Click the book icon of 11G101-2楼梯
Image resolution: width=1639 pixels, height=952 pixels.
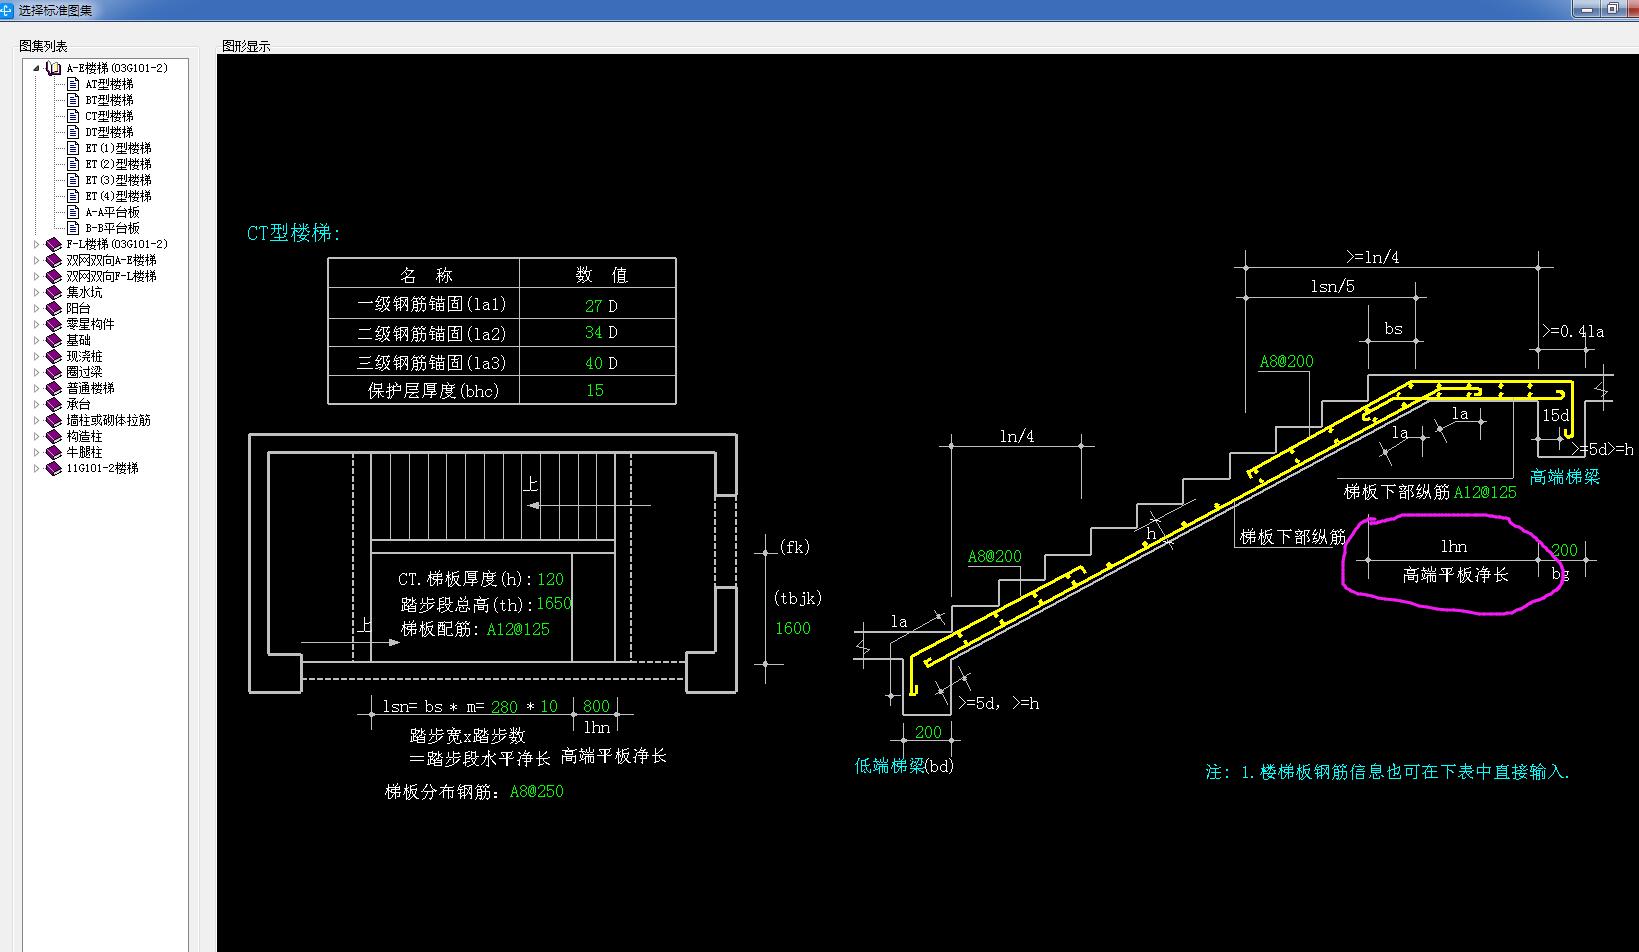54,468
